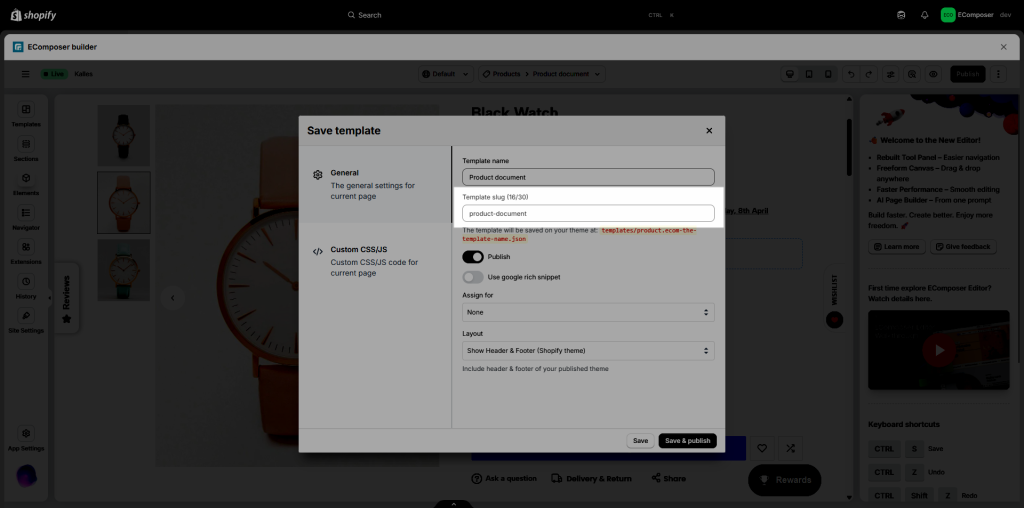Open the Elements panel icon
The image size is (1024, 508).
click(26, 178)
